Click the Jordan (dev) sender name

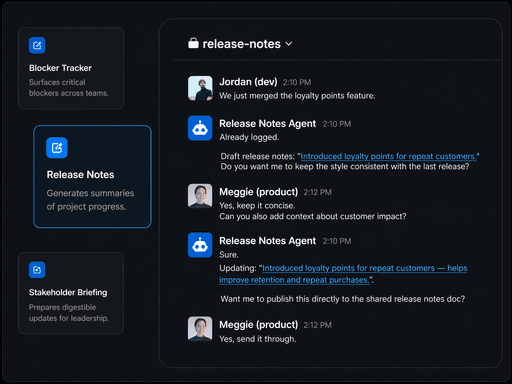248,82
